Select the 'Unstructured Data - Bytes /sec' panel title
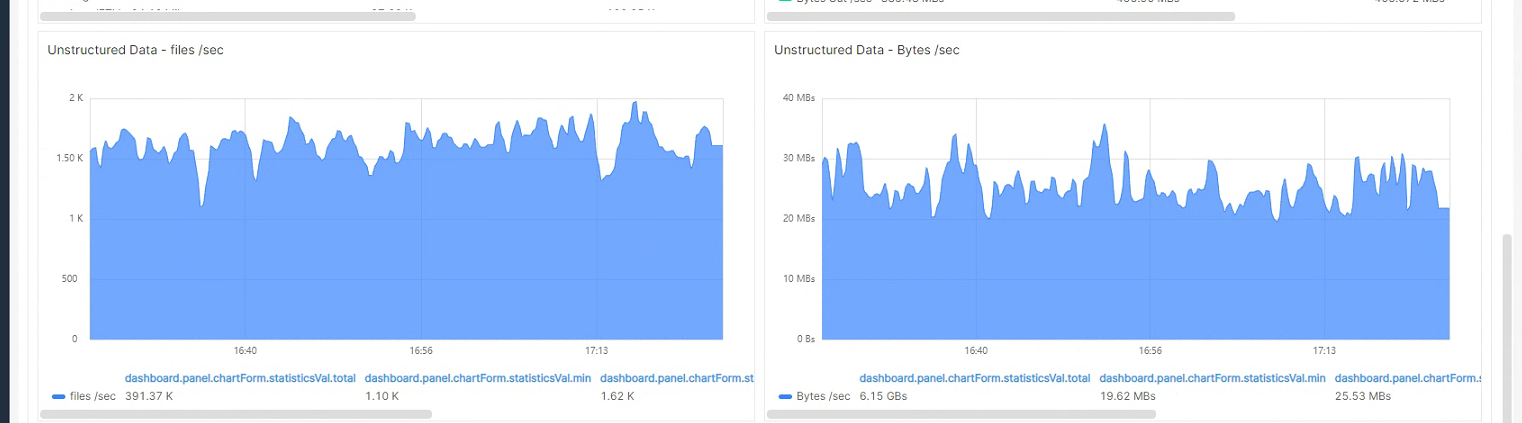This screenshot has width=1522, height=423. [x=866, y=50]
